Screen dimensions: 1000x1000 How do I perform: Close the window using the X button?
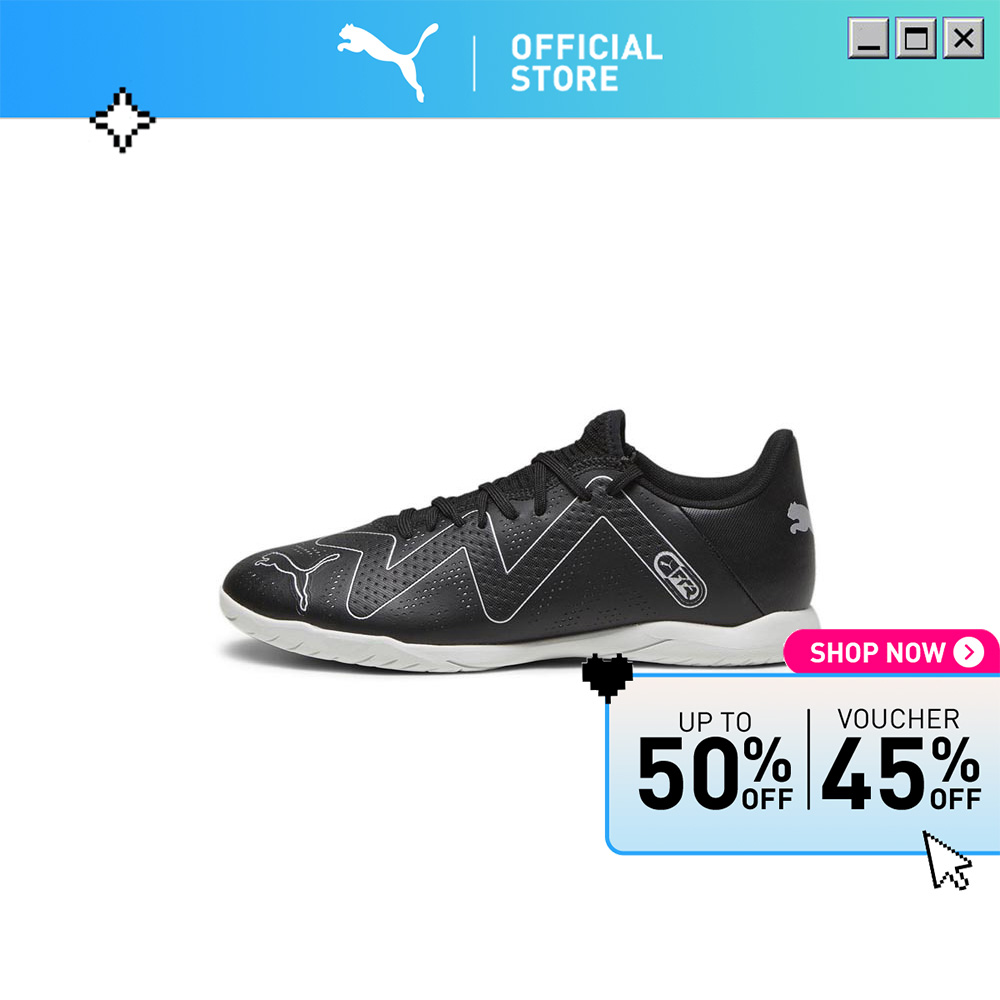click(x=964, y=38)
